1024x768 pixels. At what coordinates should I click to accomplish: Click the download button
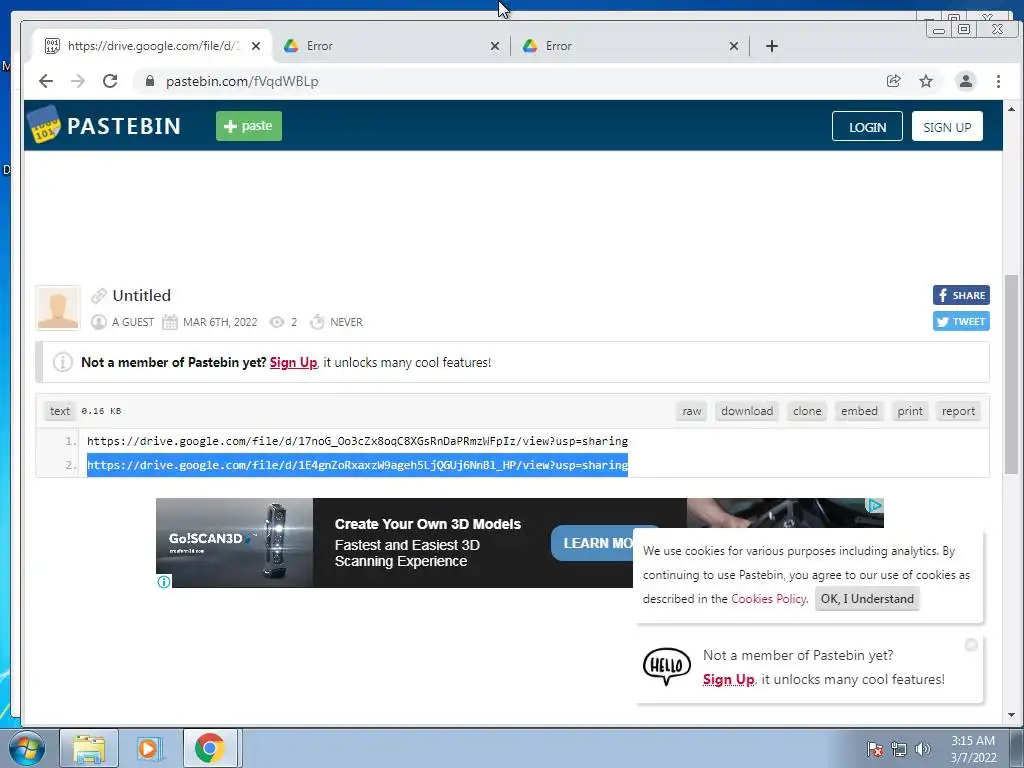tap(747, 411)
